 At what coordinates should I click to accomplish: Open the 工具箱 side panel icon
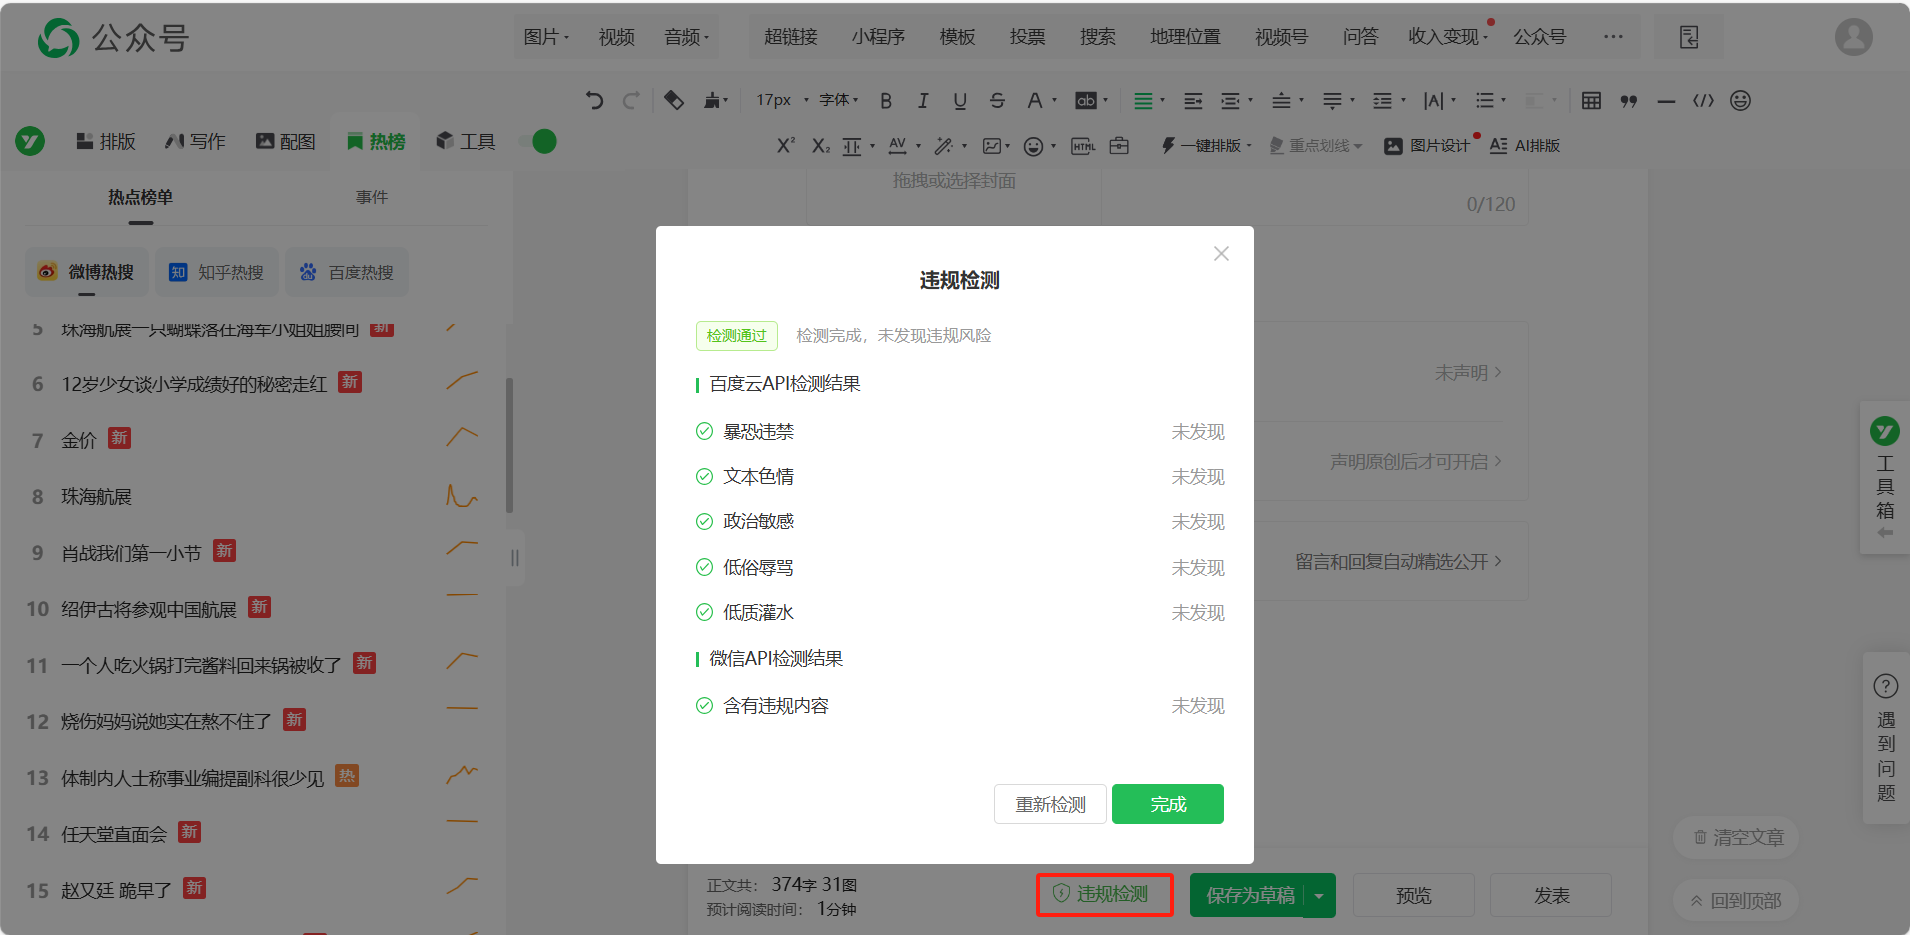click(x=1885, y=431)
